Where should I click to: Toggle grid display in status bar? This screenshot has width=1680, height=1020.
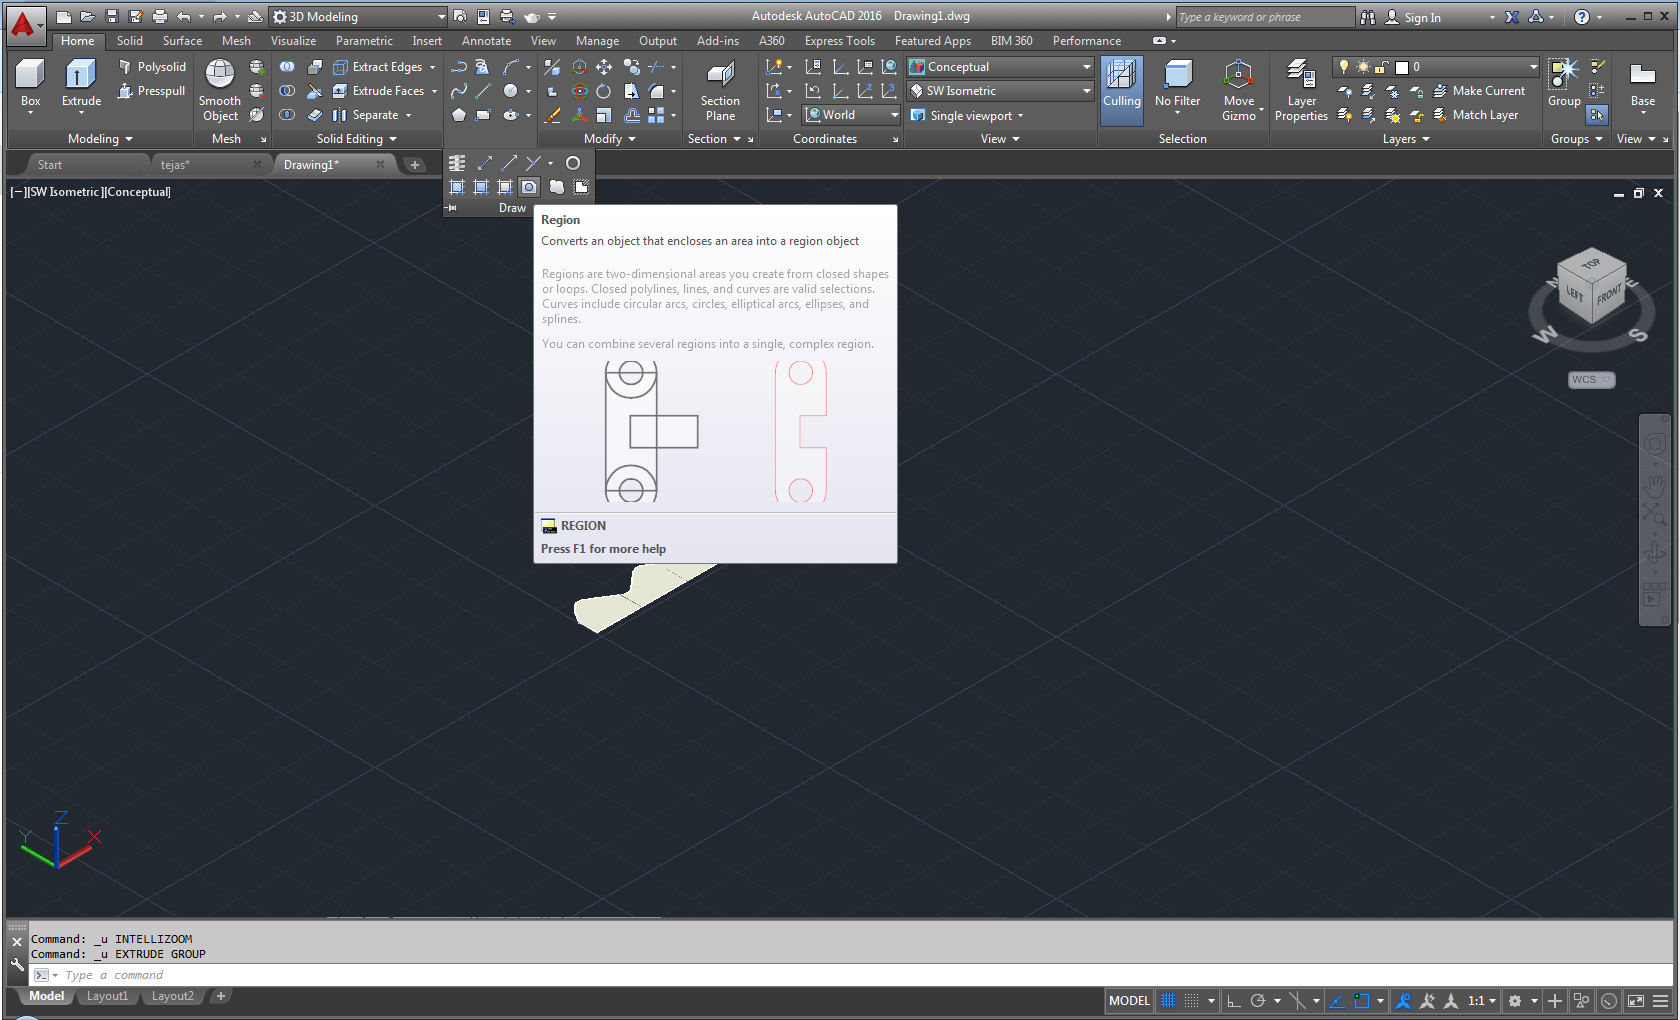click(1167, 1000)
